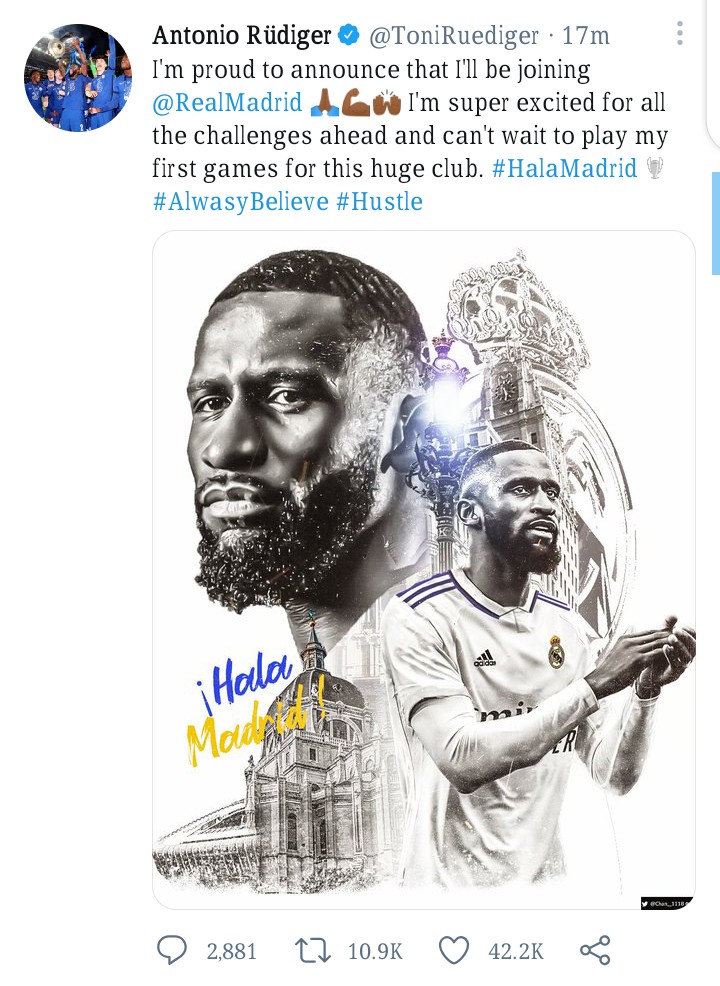View the 2,881 replies count
The width and height of the screenshot is (720, 986).
point(231,951)
